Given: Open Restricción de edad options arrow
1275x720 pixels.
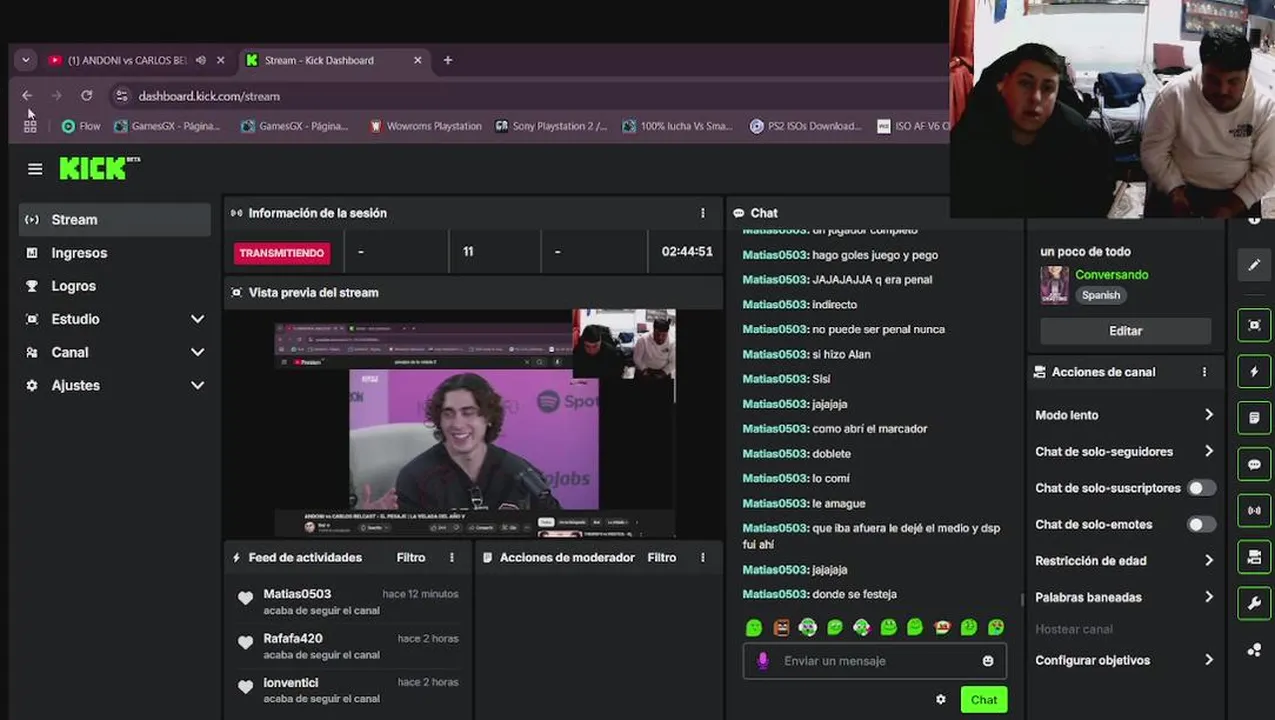Looking at the screenshot, I should click(1209, 561).
